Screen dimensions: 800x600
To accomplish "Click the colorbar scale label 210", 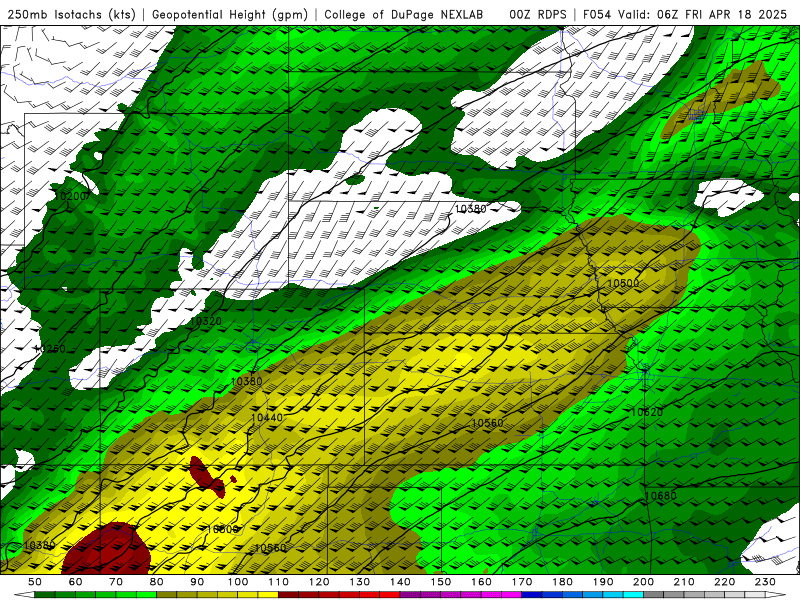I will pos(684,582).
